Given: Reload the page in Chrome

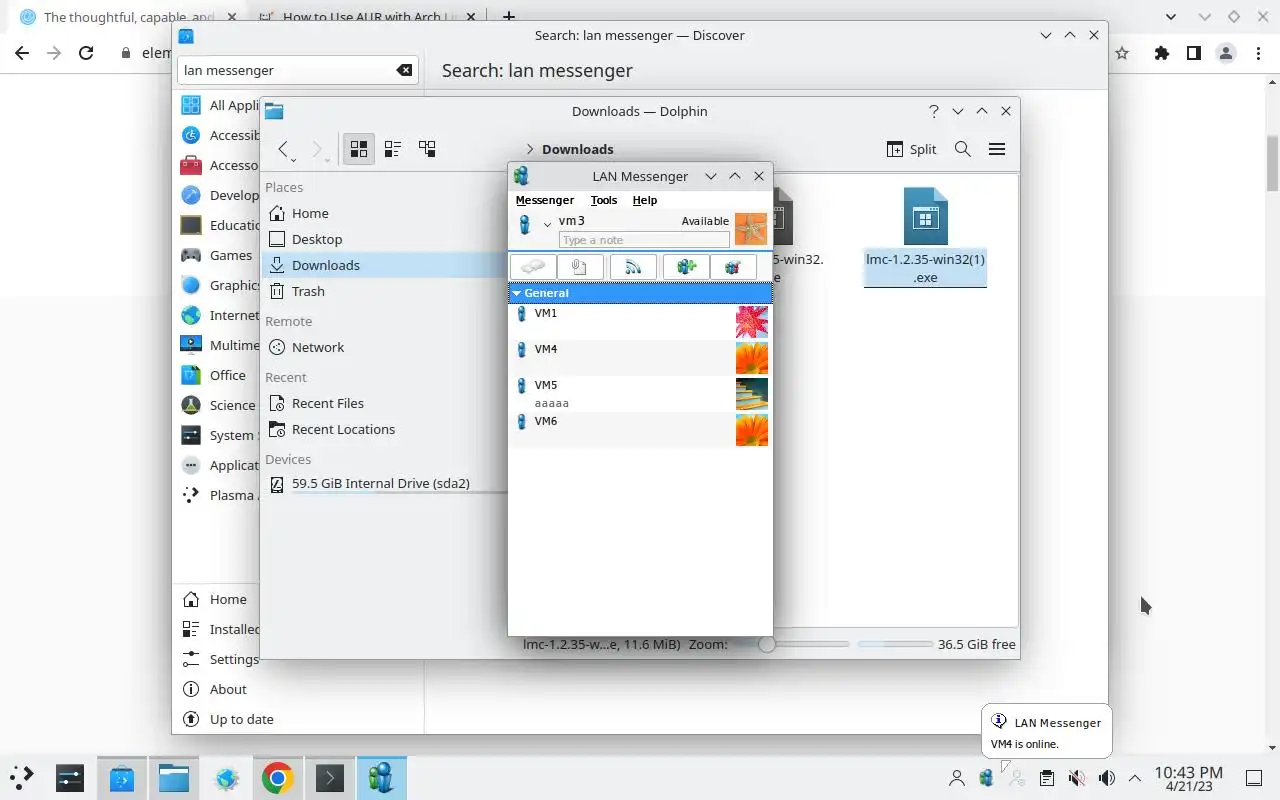Looking at the screenshot, I should [x=86, y=53].
